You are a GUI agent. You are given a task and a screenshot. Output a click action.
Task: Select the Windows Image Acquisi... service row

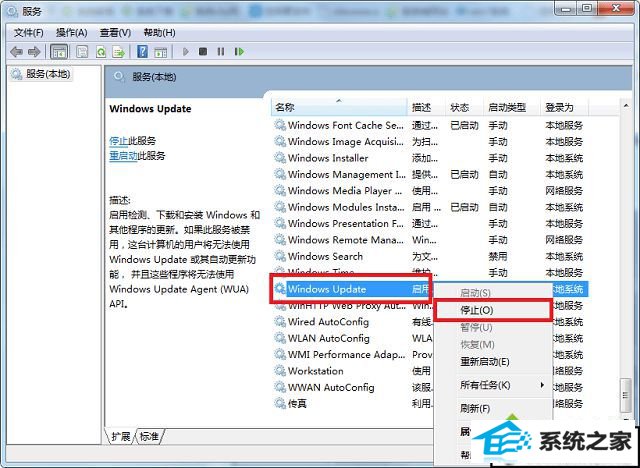coord(430,142)
